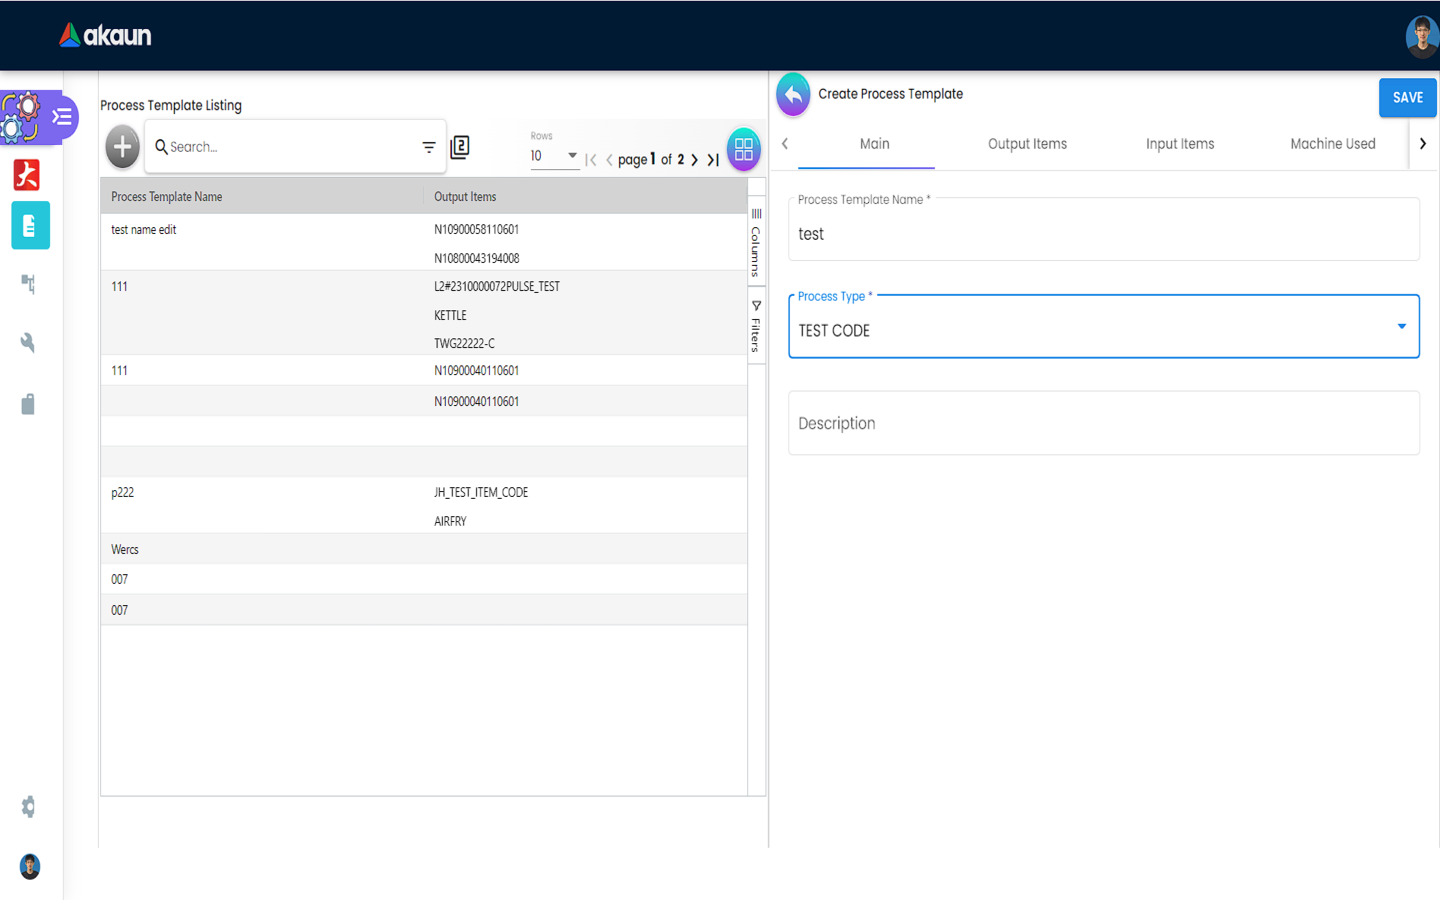Viewport: 1440px width, 900px height.
Task: Click the SAVE button
Action: click(1407, 98)
